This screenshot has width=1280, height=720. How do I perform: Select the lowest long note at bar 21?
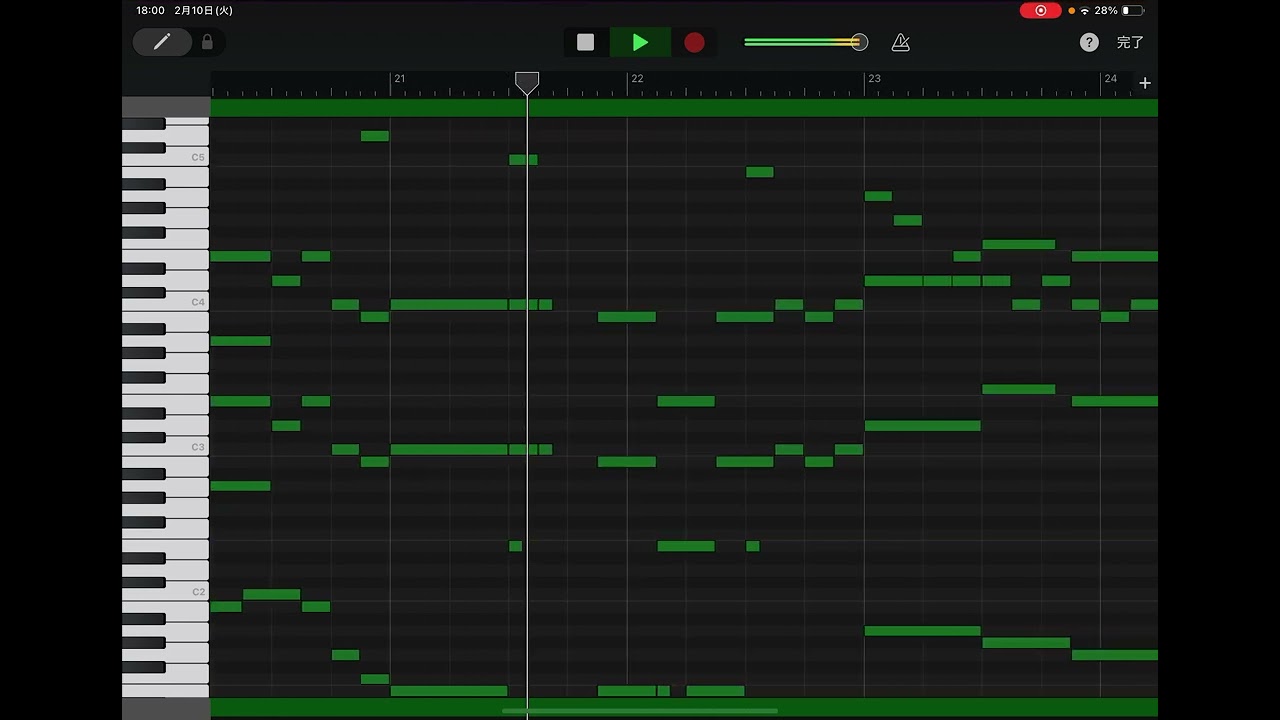(x=449, y=691)
